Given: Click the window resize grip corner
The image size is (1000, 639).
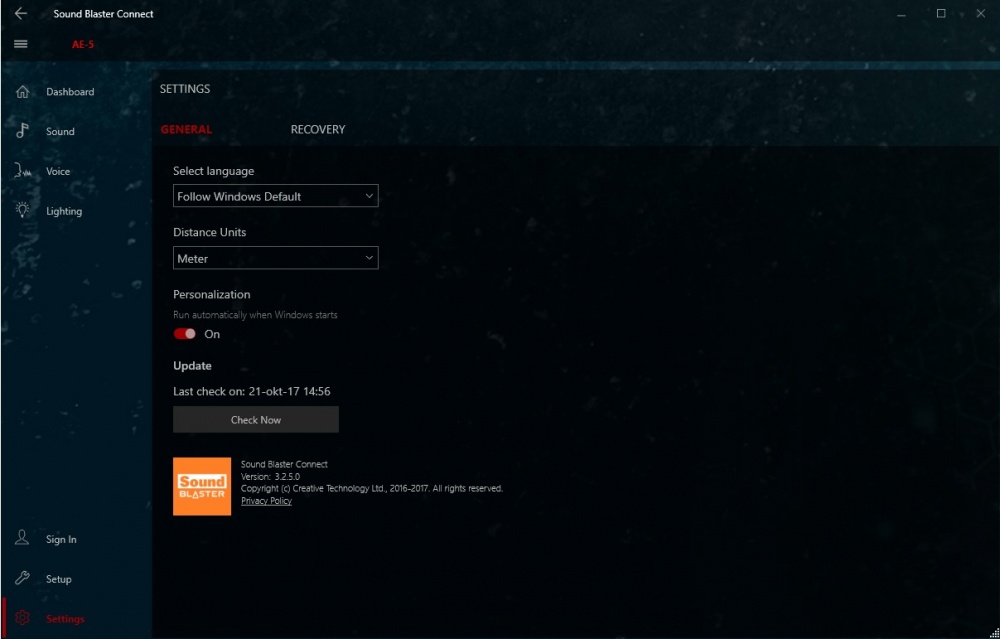Looking at the screenshot, I should point(992,631).
